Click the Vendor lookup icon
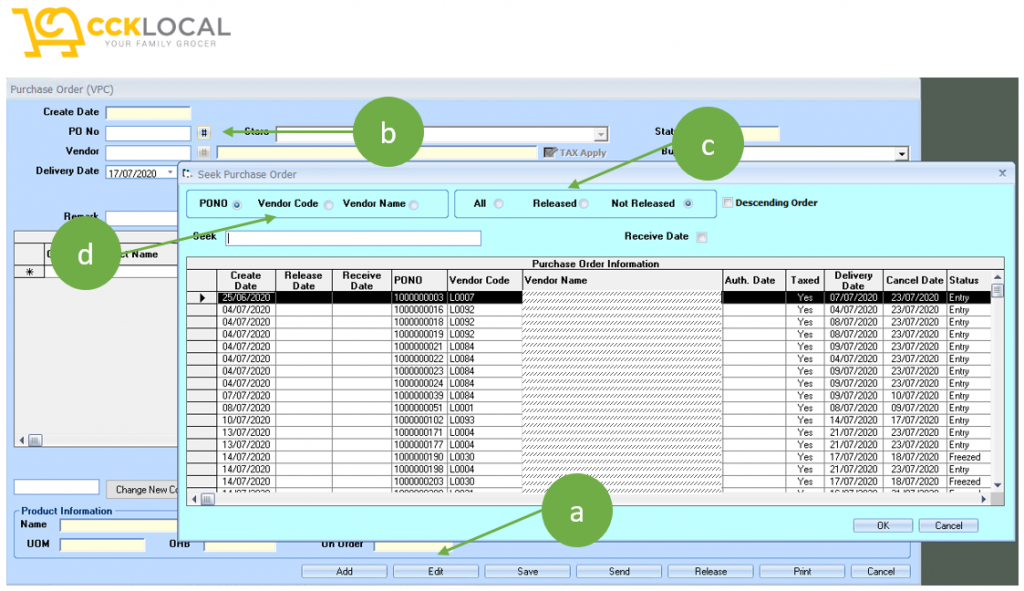 [204, 152]
